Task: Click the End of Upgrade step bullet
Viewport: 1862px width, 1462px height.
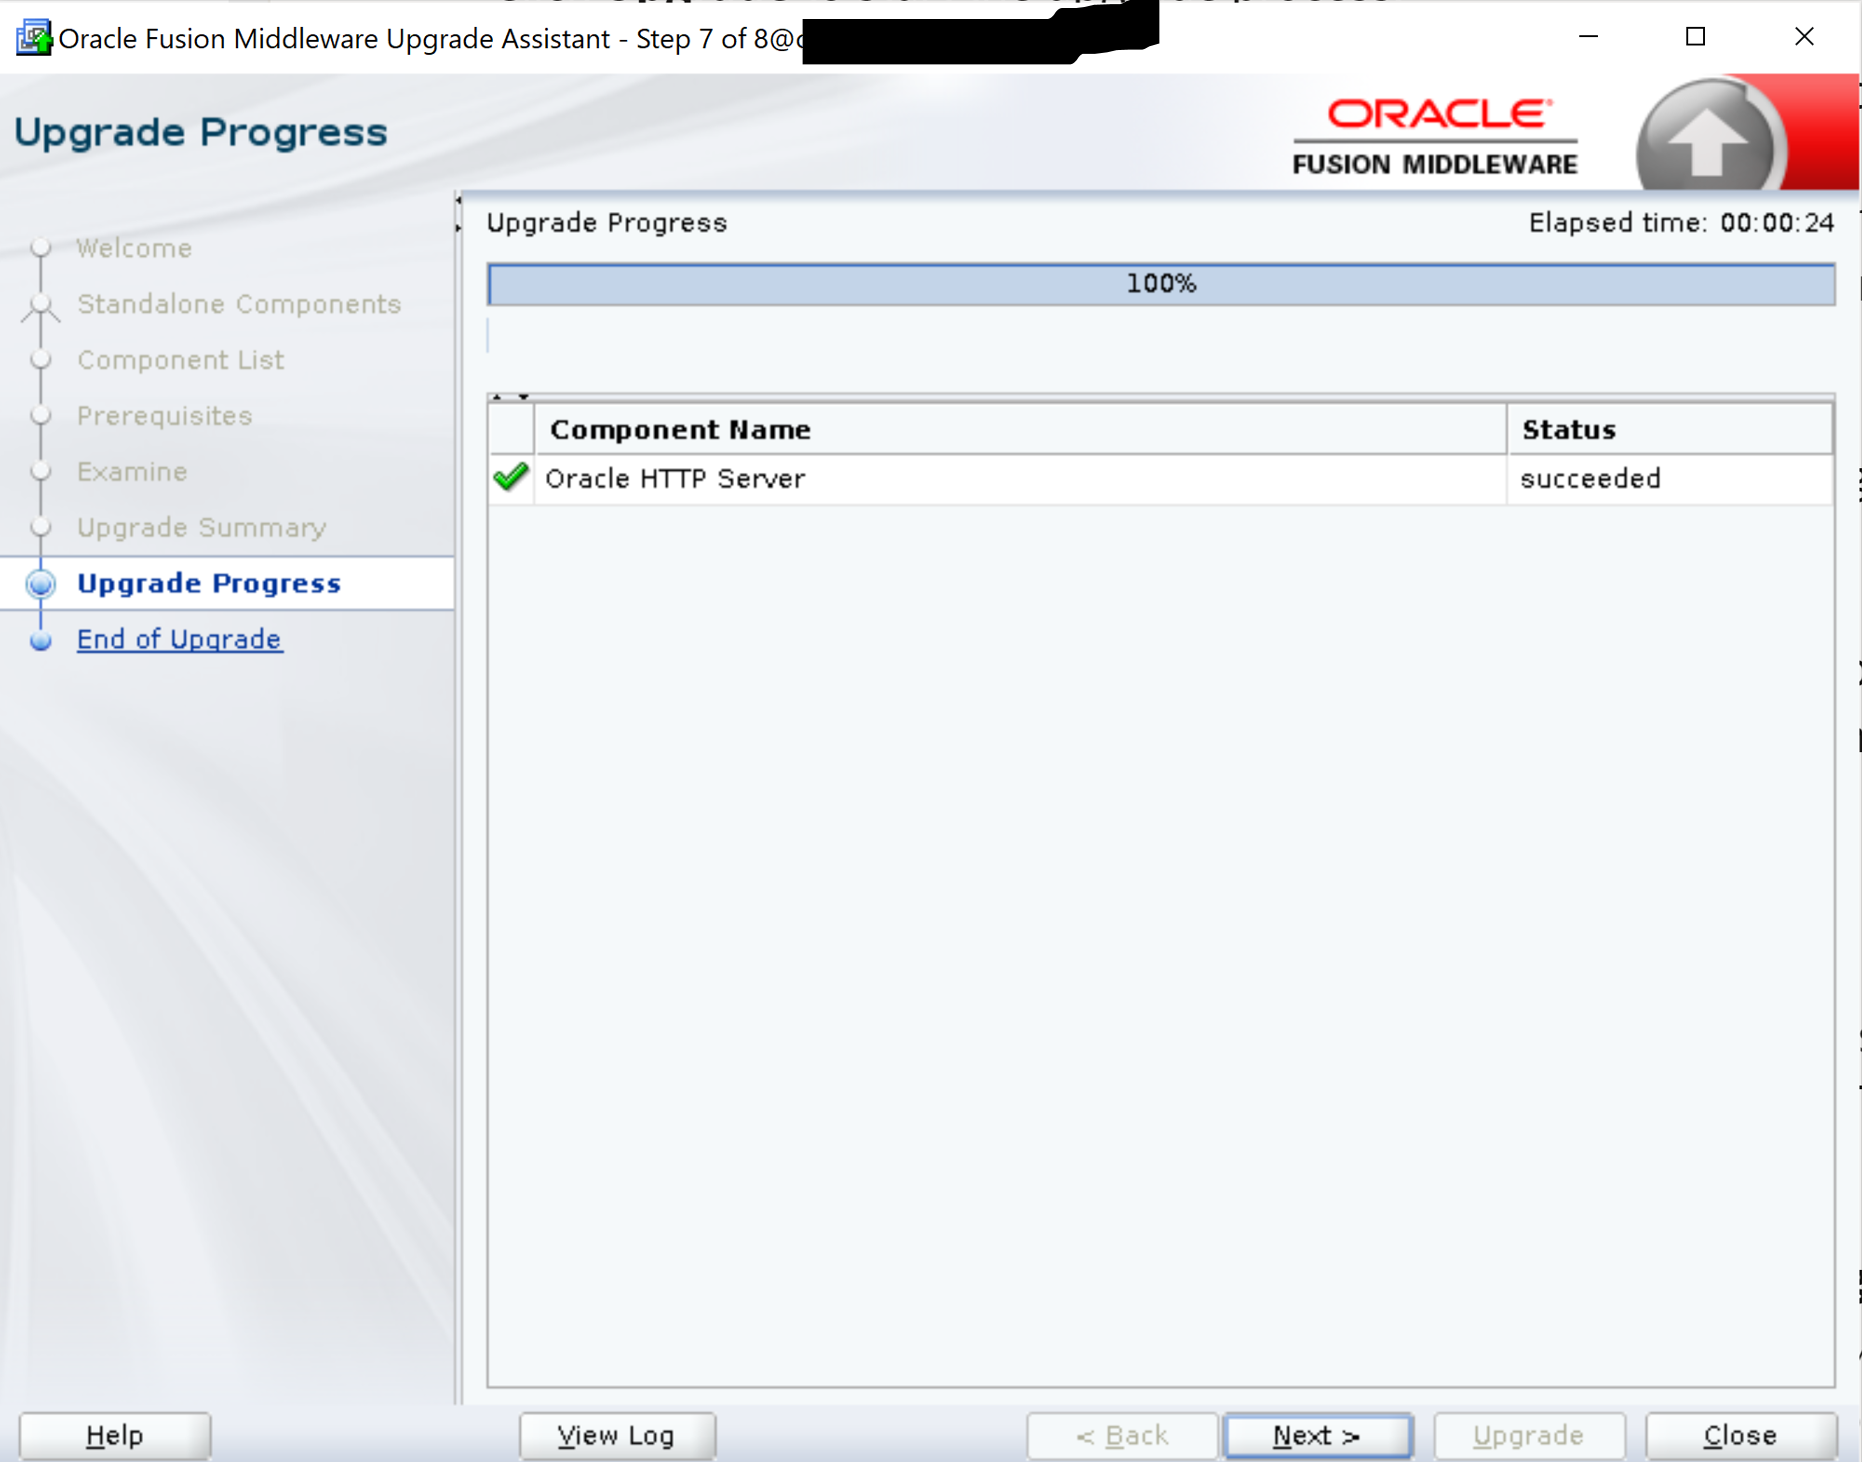Action: pos(41,640)
